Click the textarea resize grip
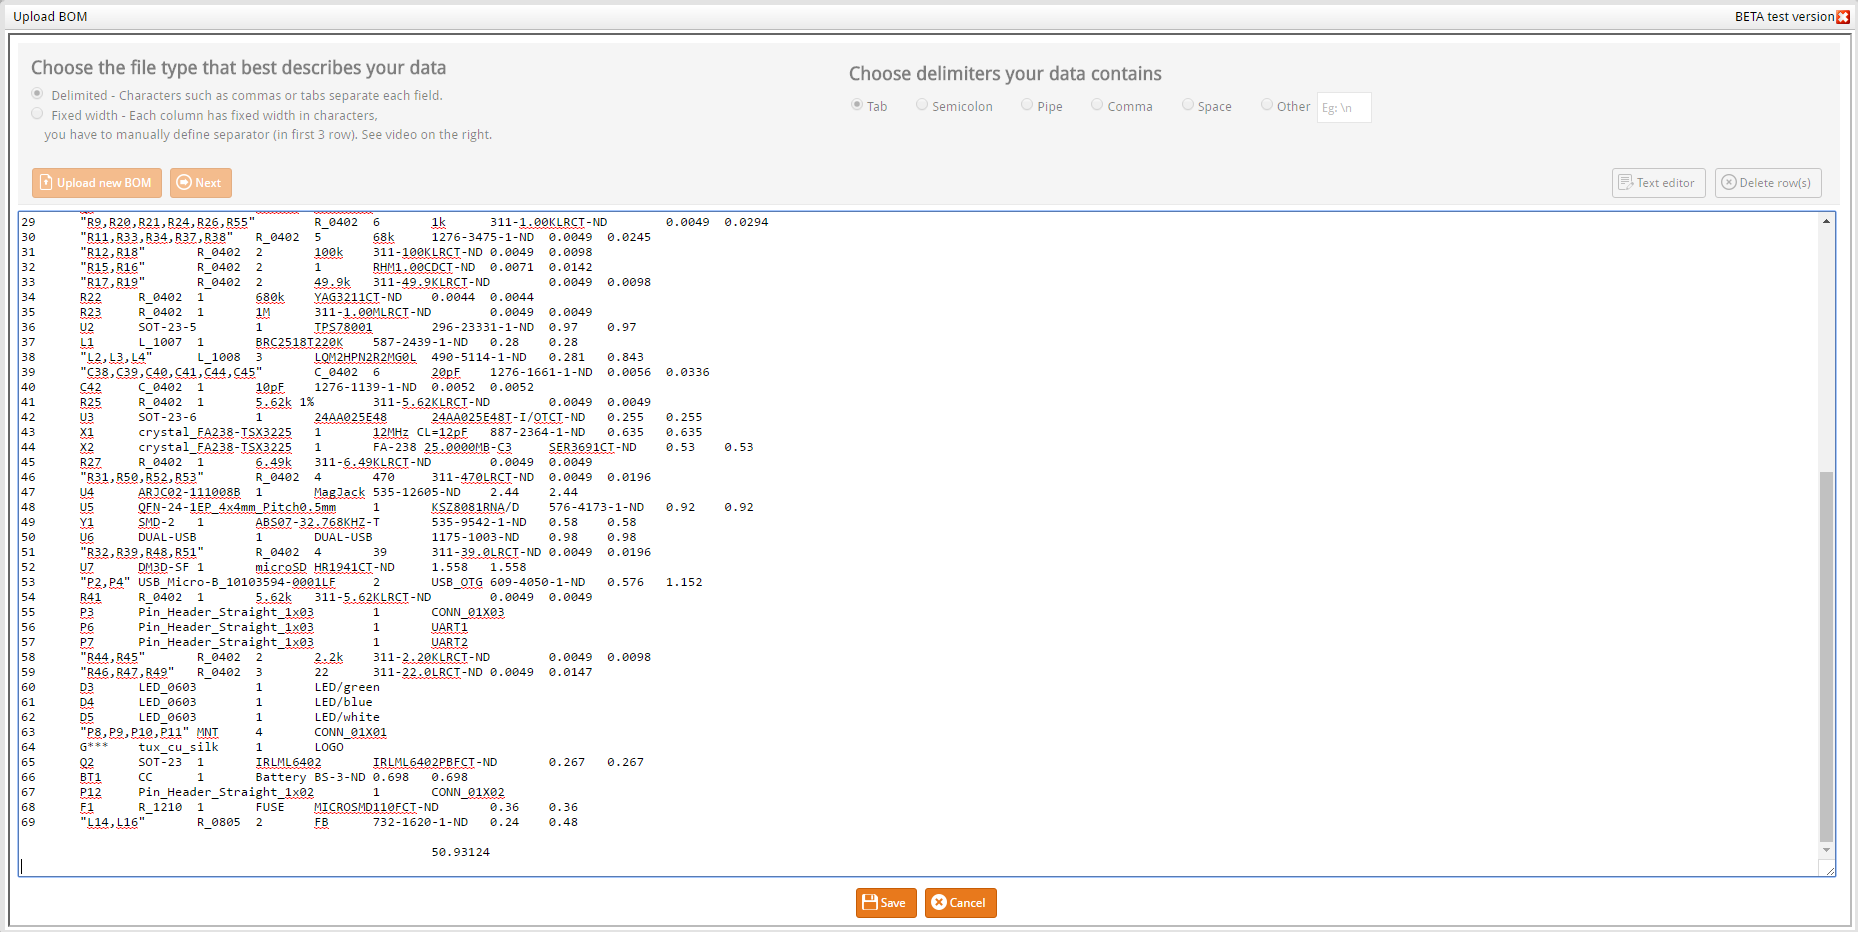 (x=1829, y=871)
